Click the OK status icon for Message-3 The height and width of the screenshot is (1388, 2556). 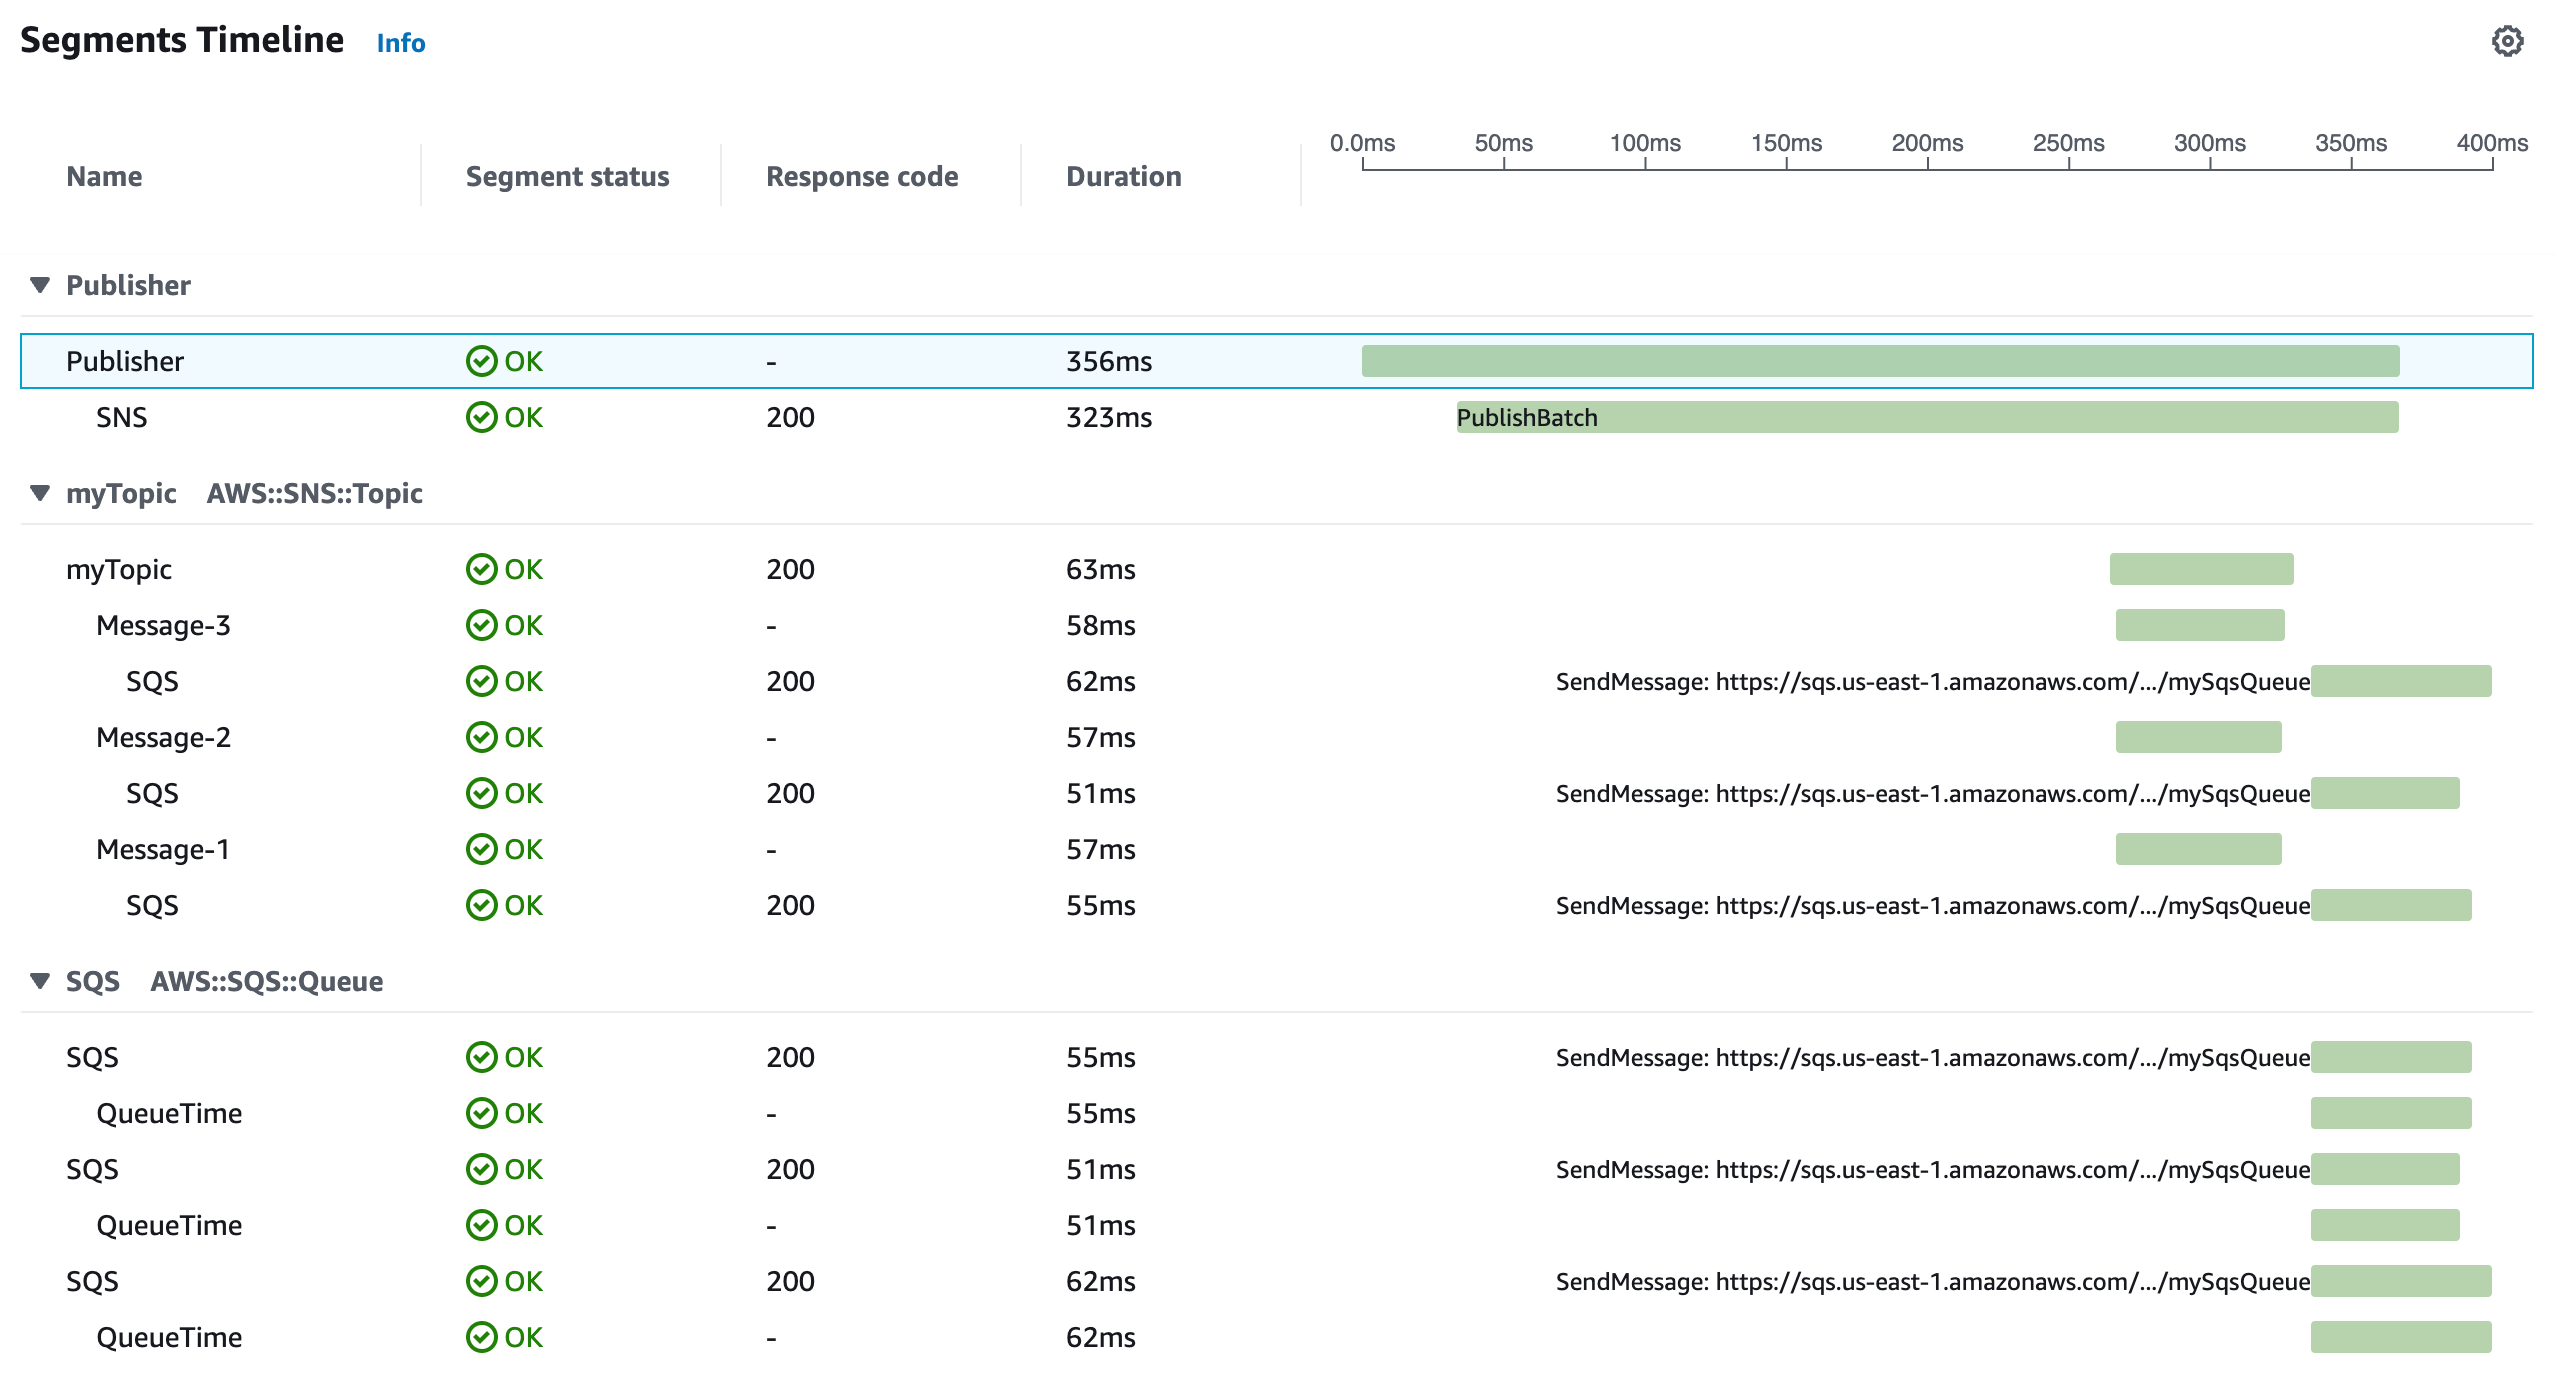[x=483, y=625]
